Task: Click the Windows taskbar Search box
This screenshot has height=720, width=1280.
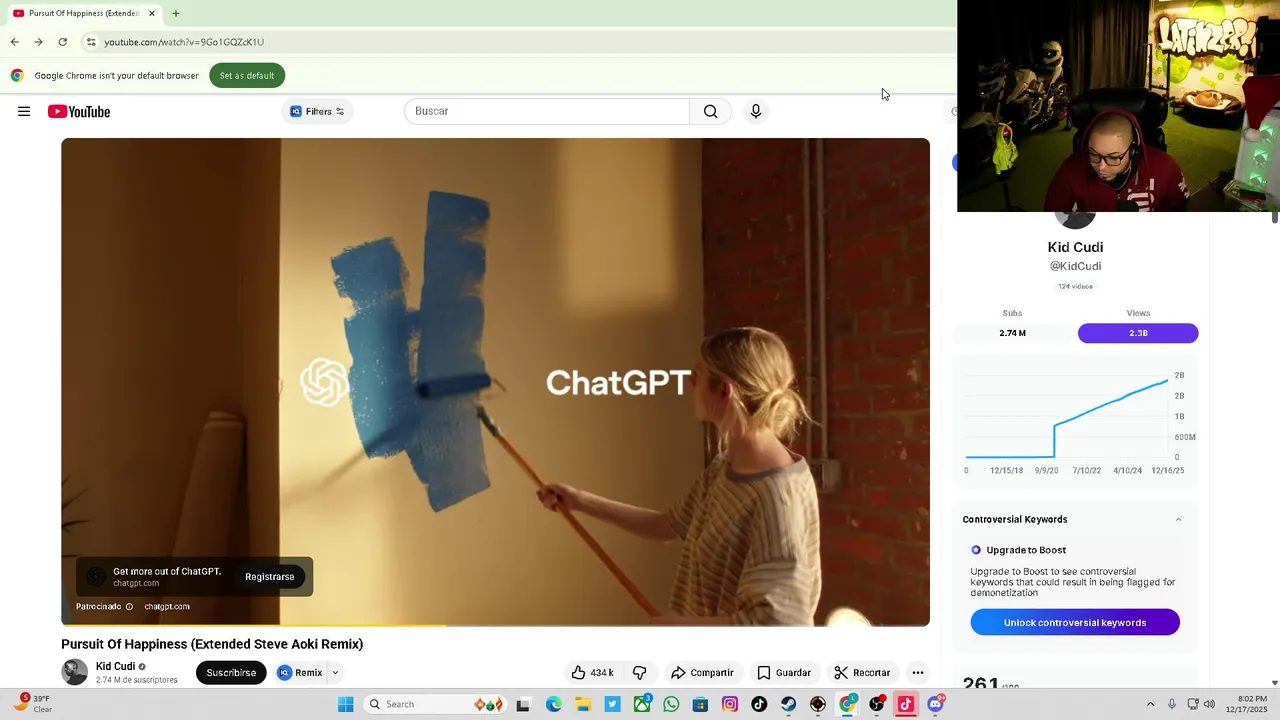Action: tap(434, 704)
